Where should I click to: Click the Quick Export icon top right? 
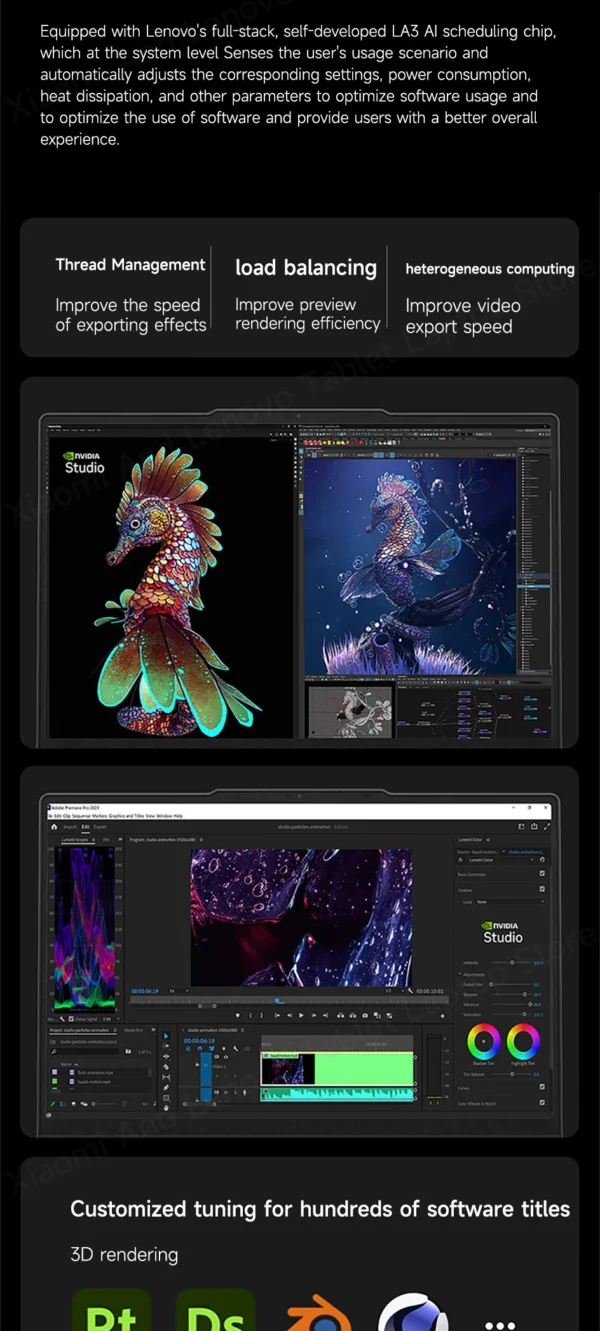click(534, 827)
